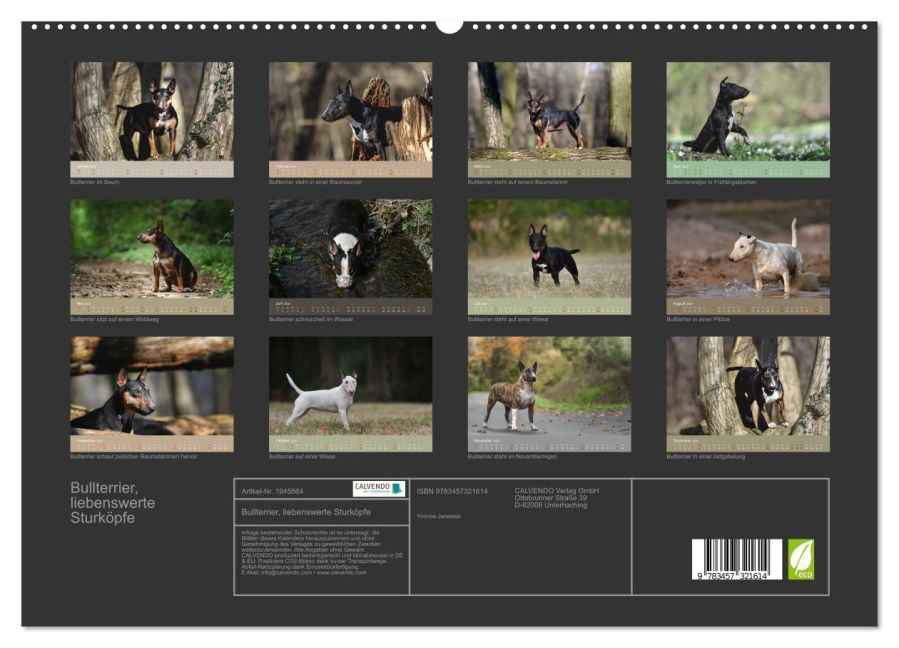Open the bullterrier in tree fork photo

pos(748,386)
